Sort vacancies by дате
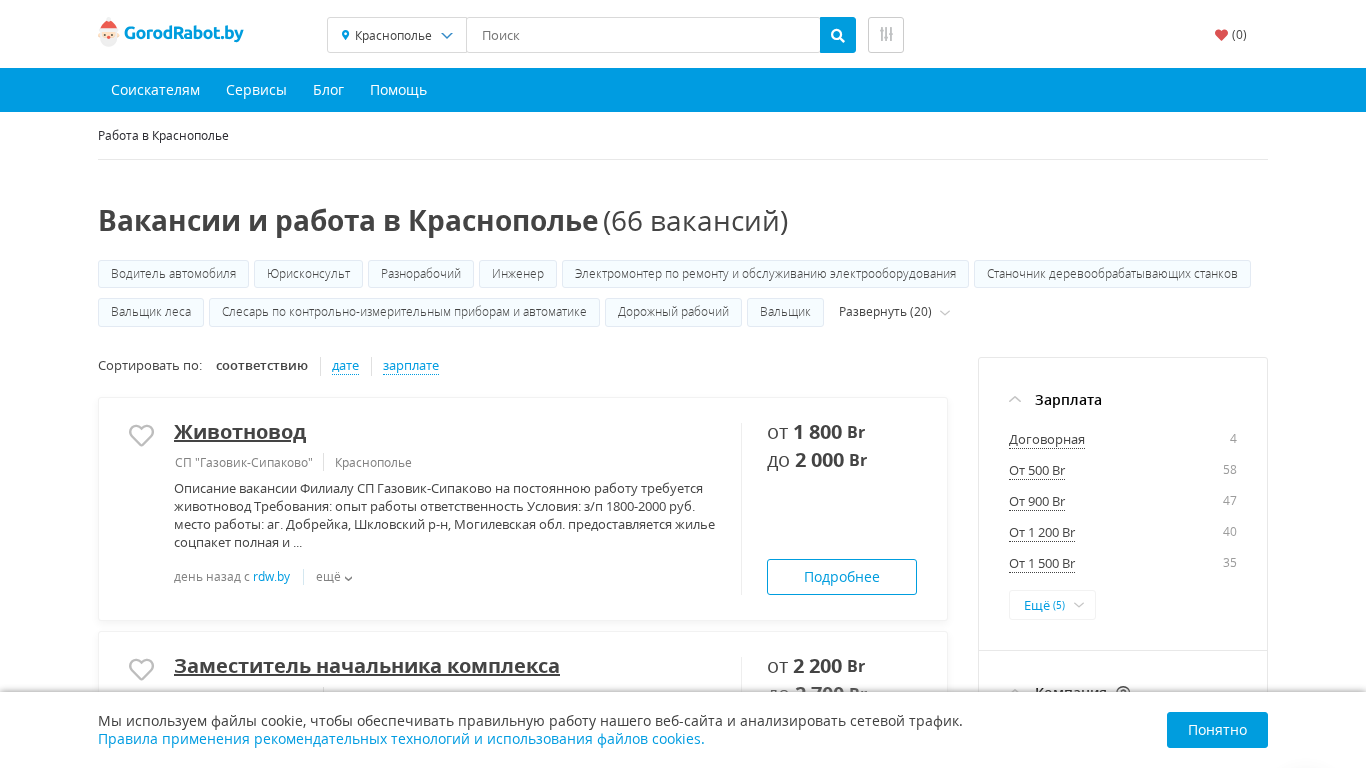The width and height of the screenshot is (1366, 768). click(345, 366)
